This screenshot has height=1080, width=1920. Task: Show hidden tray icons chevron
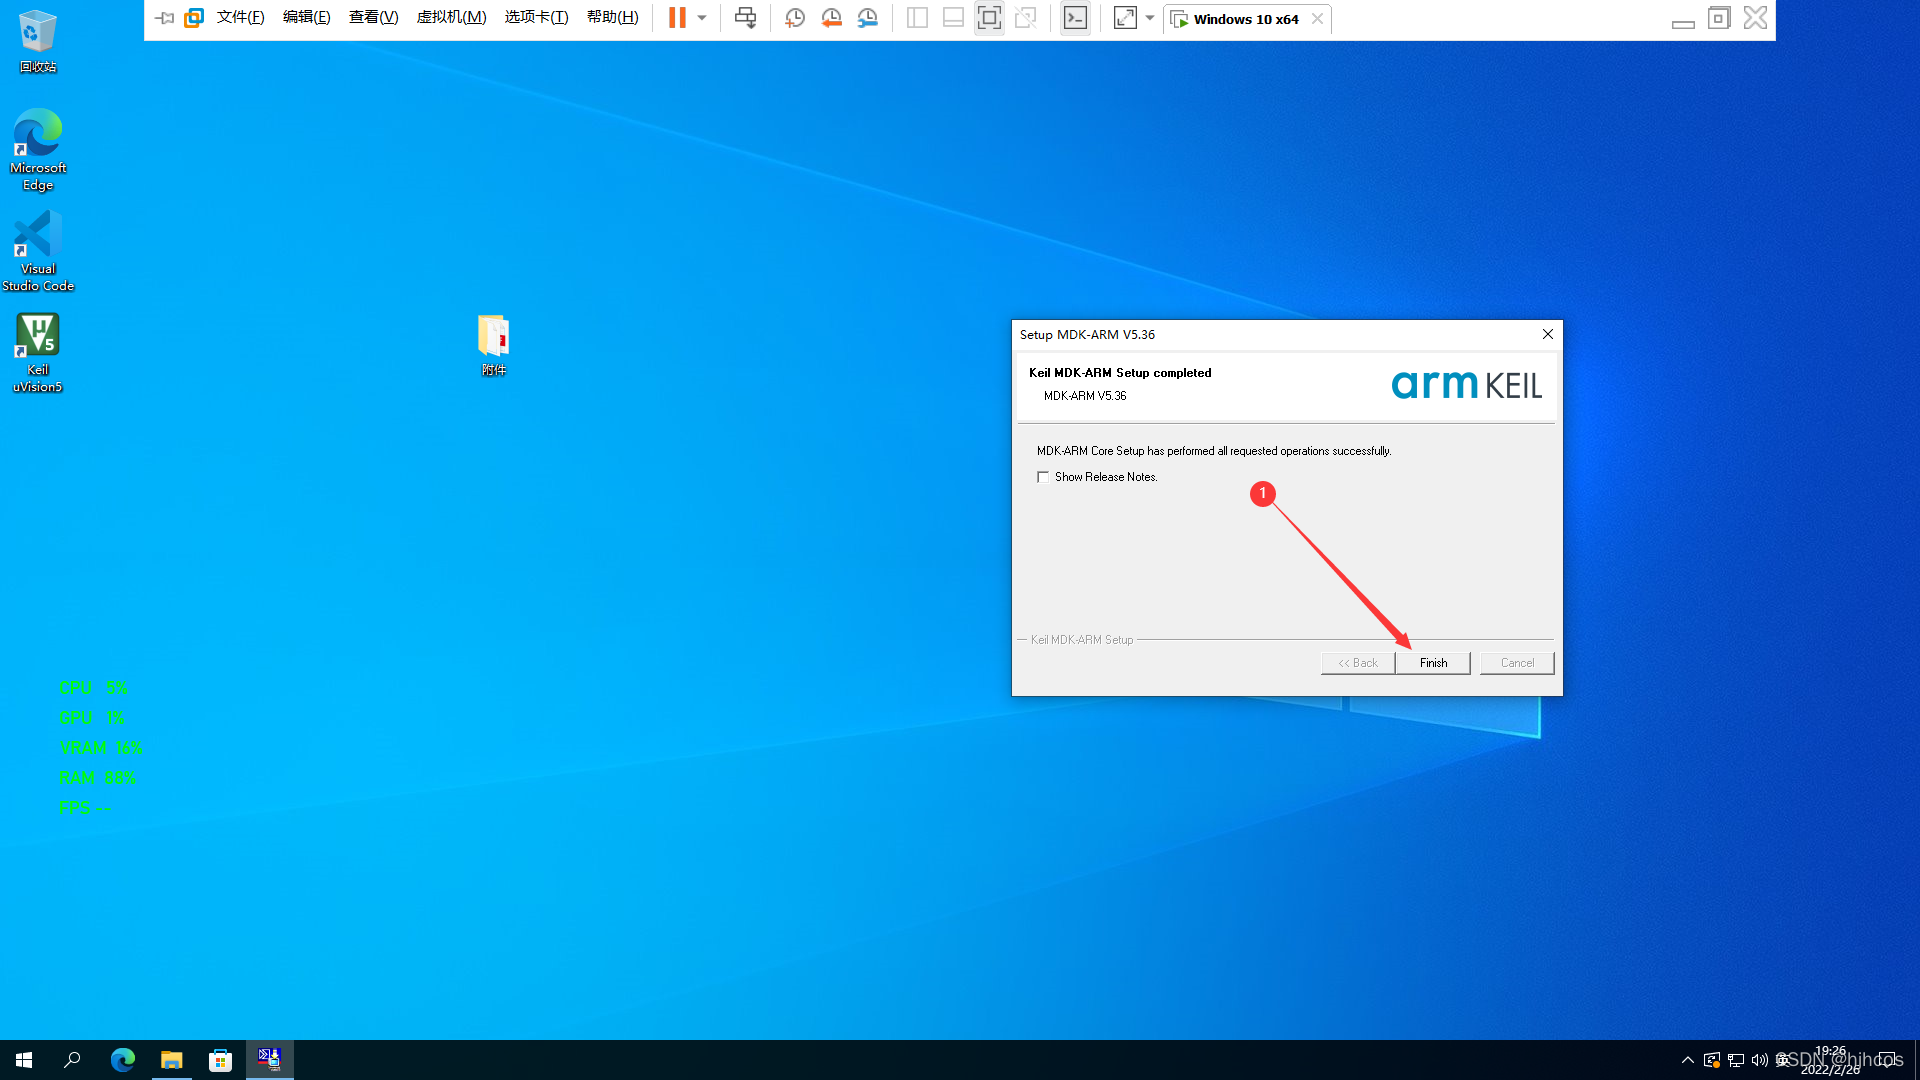click(x=1688, y=1060)
